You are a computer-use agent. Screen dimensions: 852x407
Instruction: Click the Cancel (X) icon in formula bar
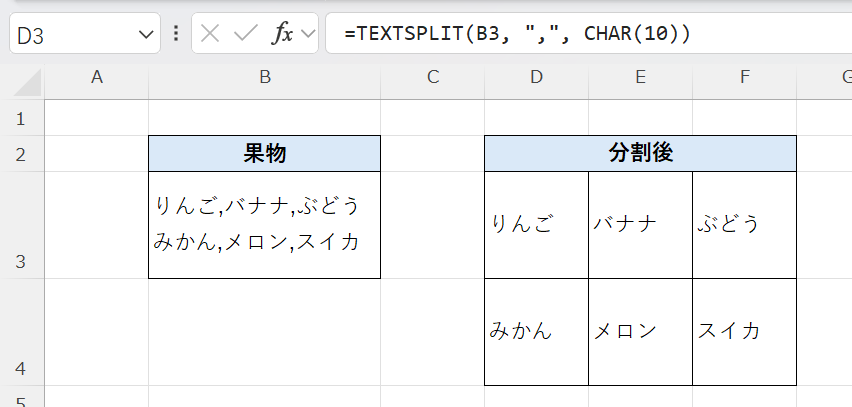209,34
